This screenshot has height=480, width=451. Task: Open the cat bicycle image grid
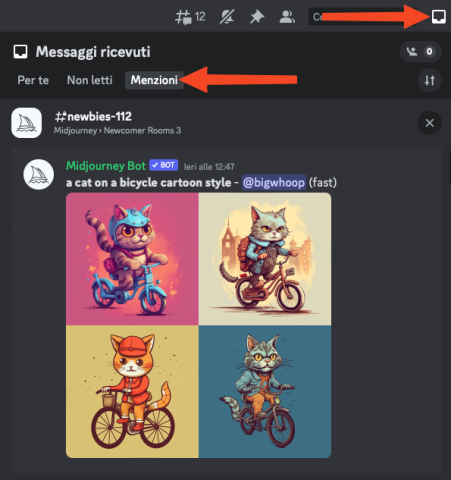pyautogui.click(x=198, y=325)
